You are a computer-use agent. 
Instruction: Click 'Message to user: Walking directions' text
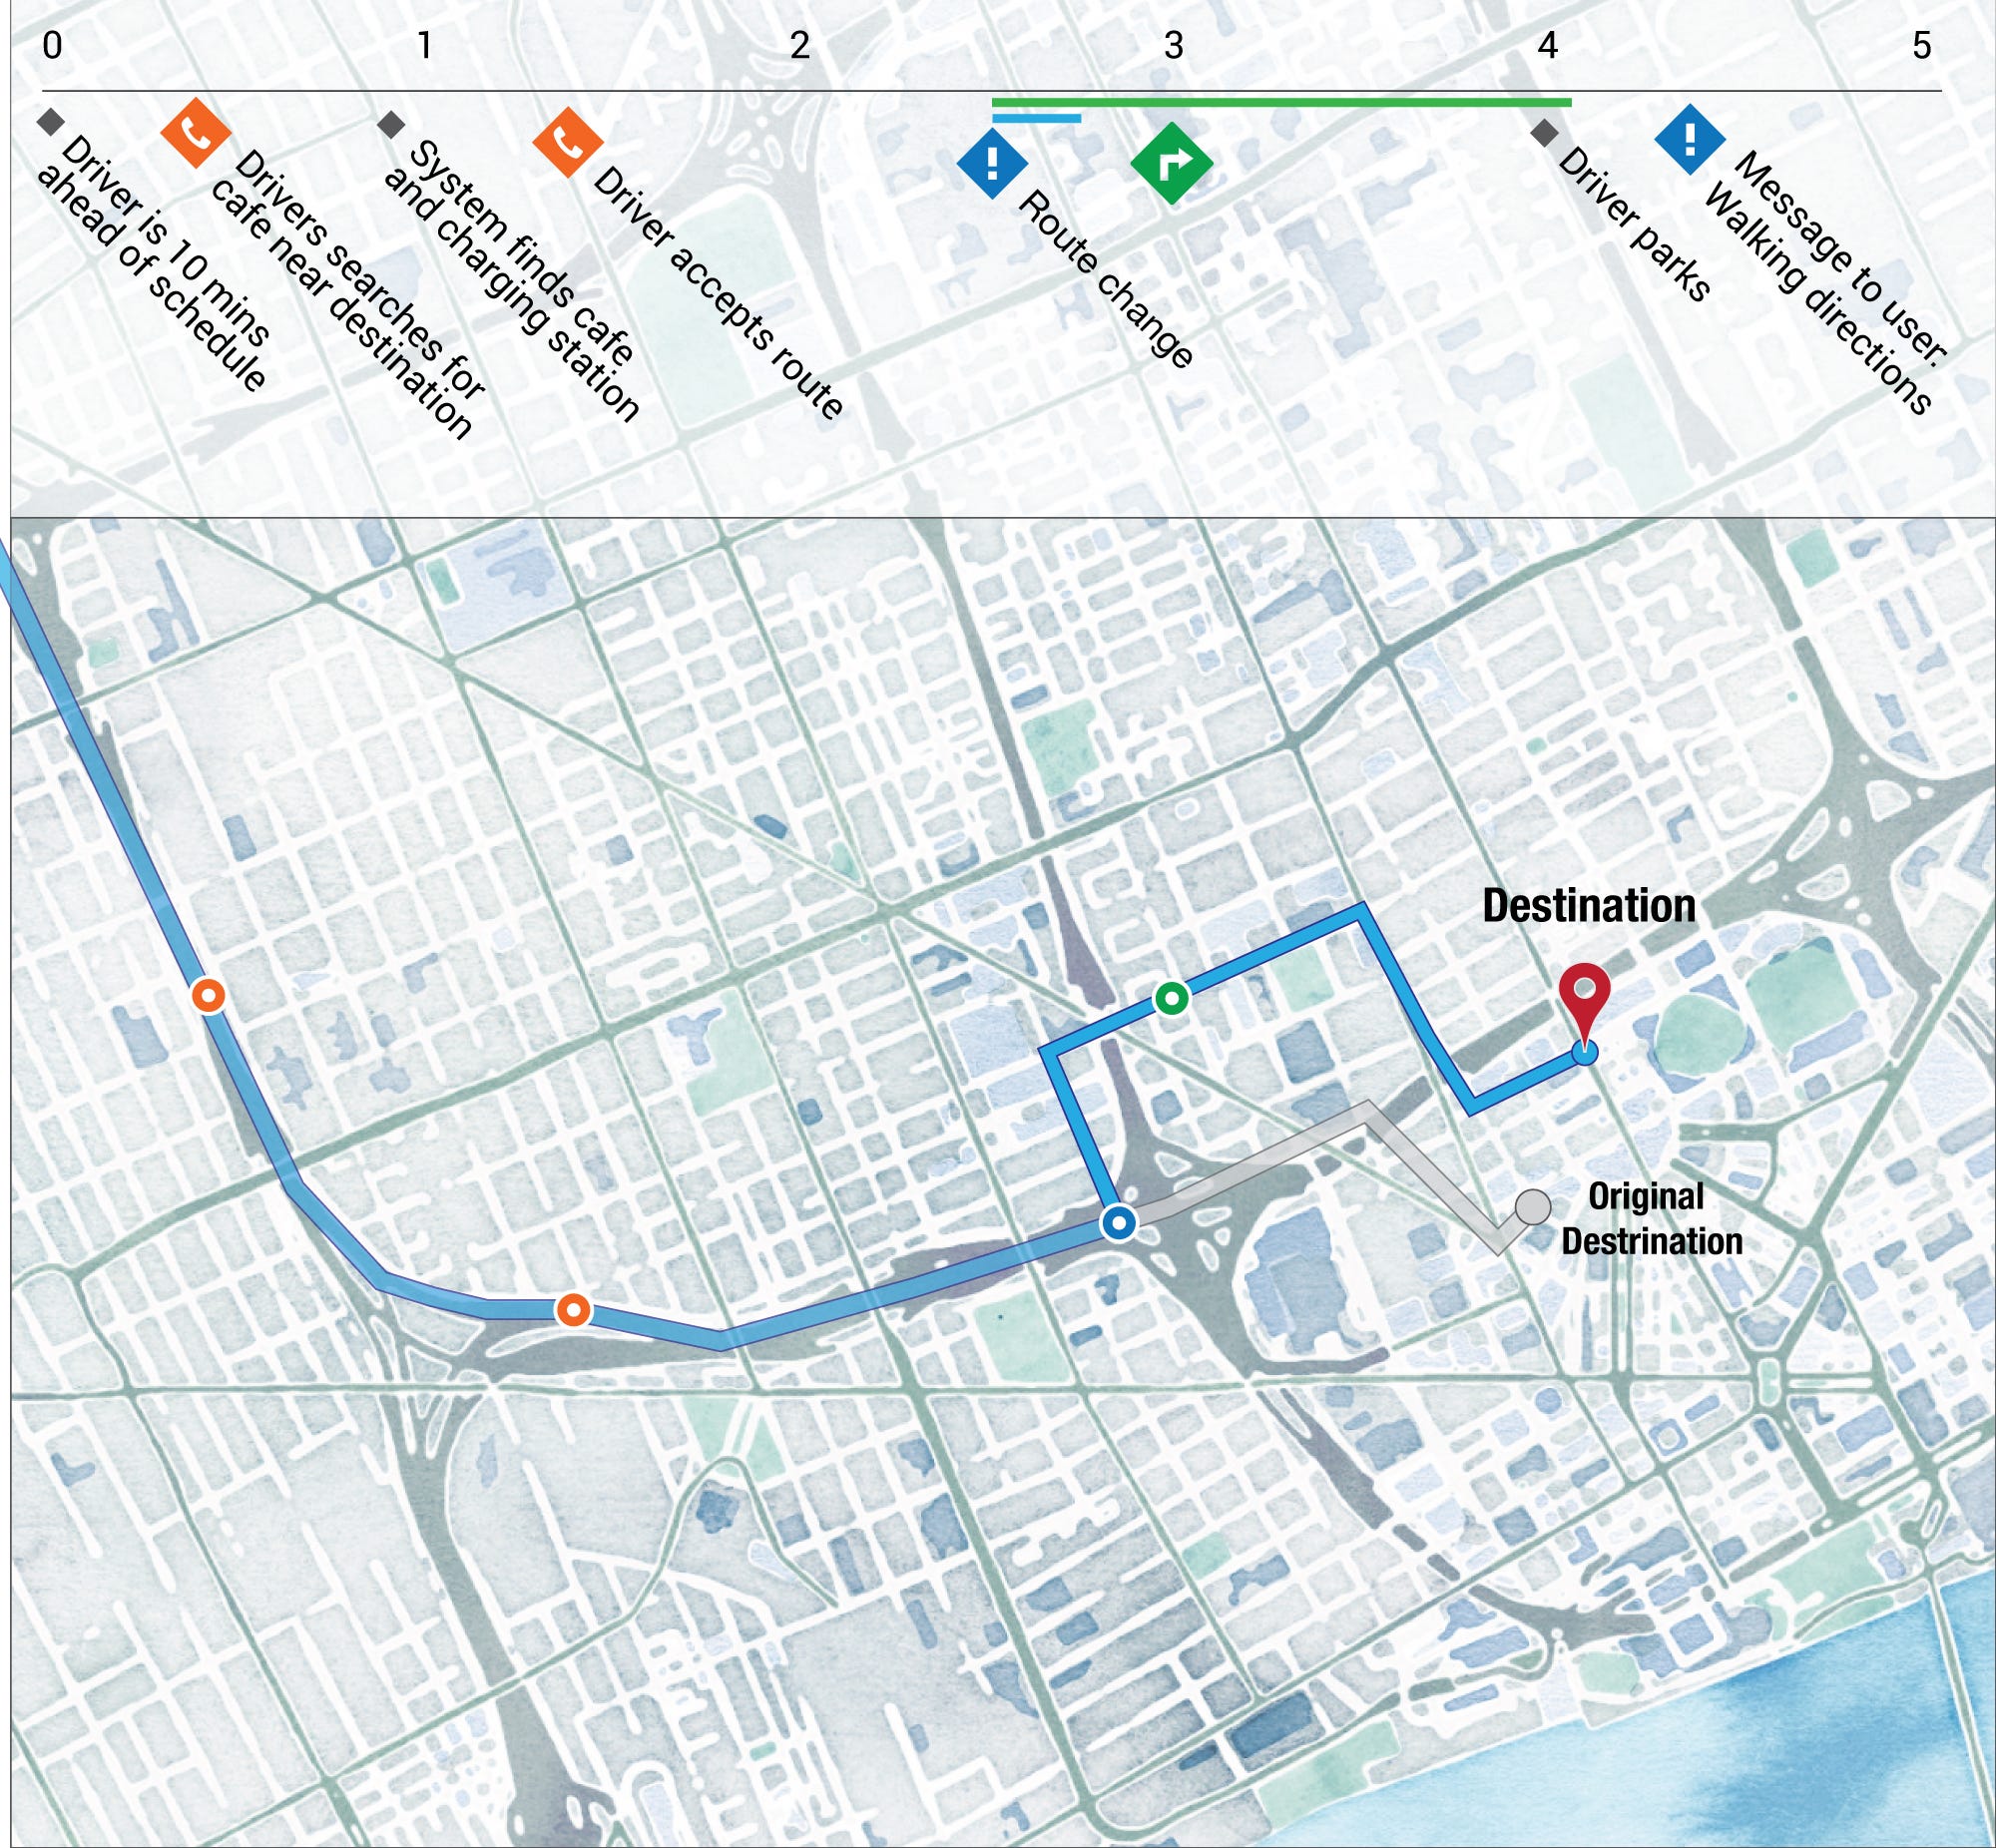(1826, 282)
